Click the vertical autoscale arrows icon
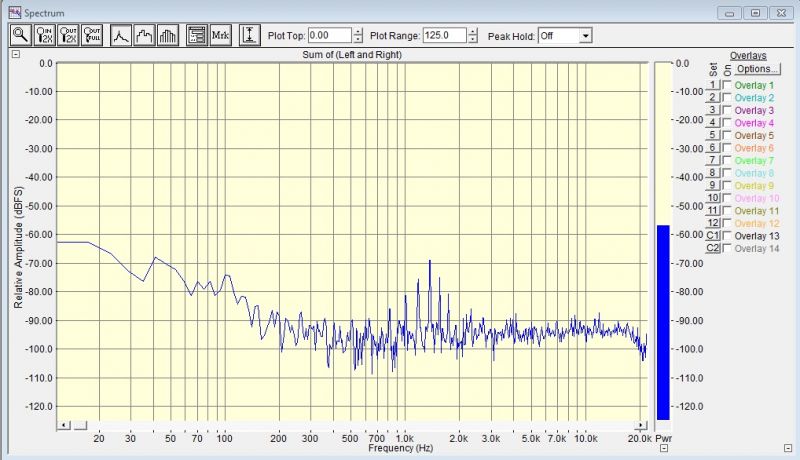 click(x=249, y=35)
